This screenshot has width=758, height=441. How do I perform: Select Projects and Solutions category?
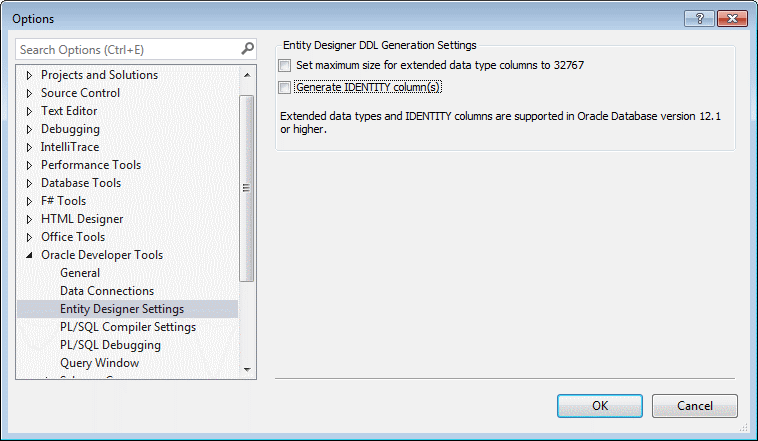pos(99,75)
